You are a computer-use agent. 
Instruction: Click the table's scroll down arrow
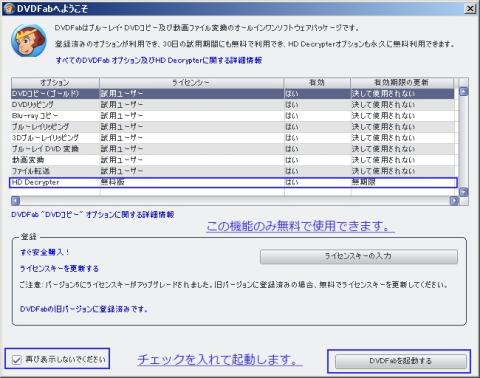pos(464,192)
